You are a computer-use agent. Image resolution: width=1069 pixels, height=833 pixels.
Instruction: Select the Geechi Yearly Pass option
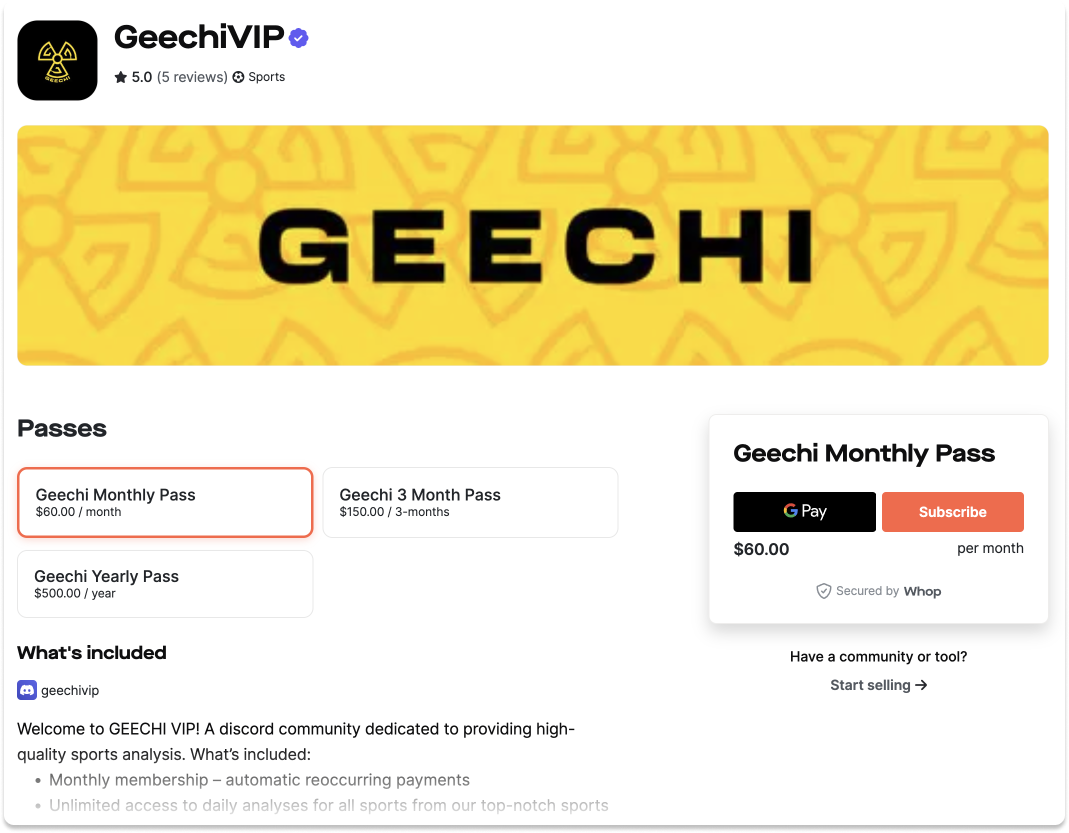click(165, 584)
